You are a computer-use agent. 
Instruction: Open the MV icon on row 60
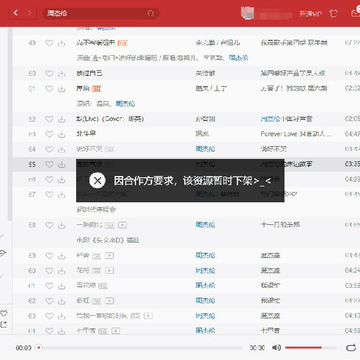[x=109, y=271]
